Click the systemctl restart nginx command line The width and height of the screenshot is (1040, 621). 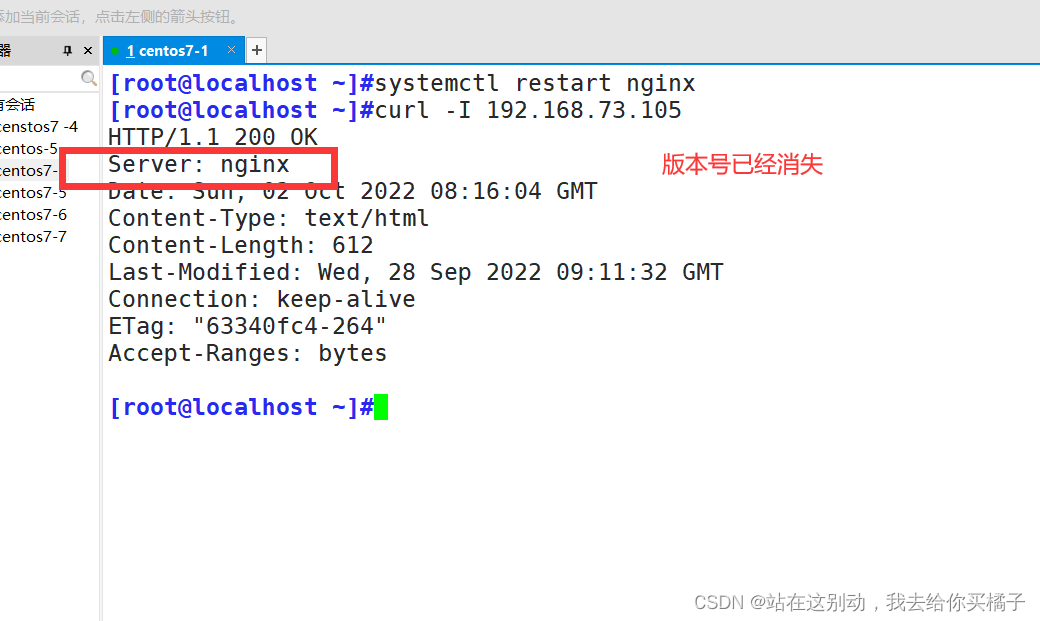tap(402, 83)
